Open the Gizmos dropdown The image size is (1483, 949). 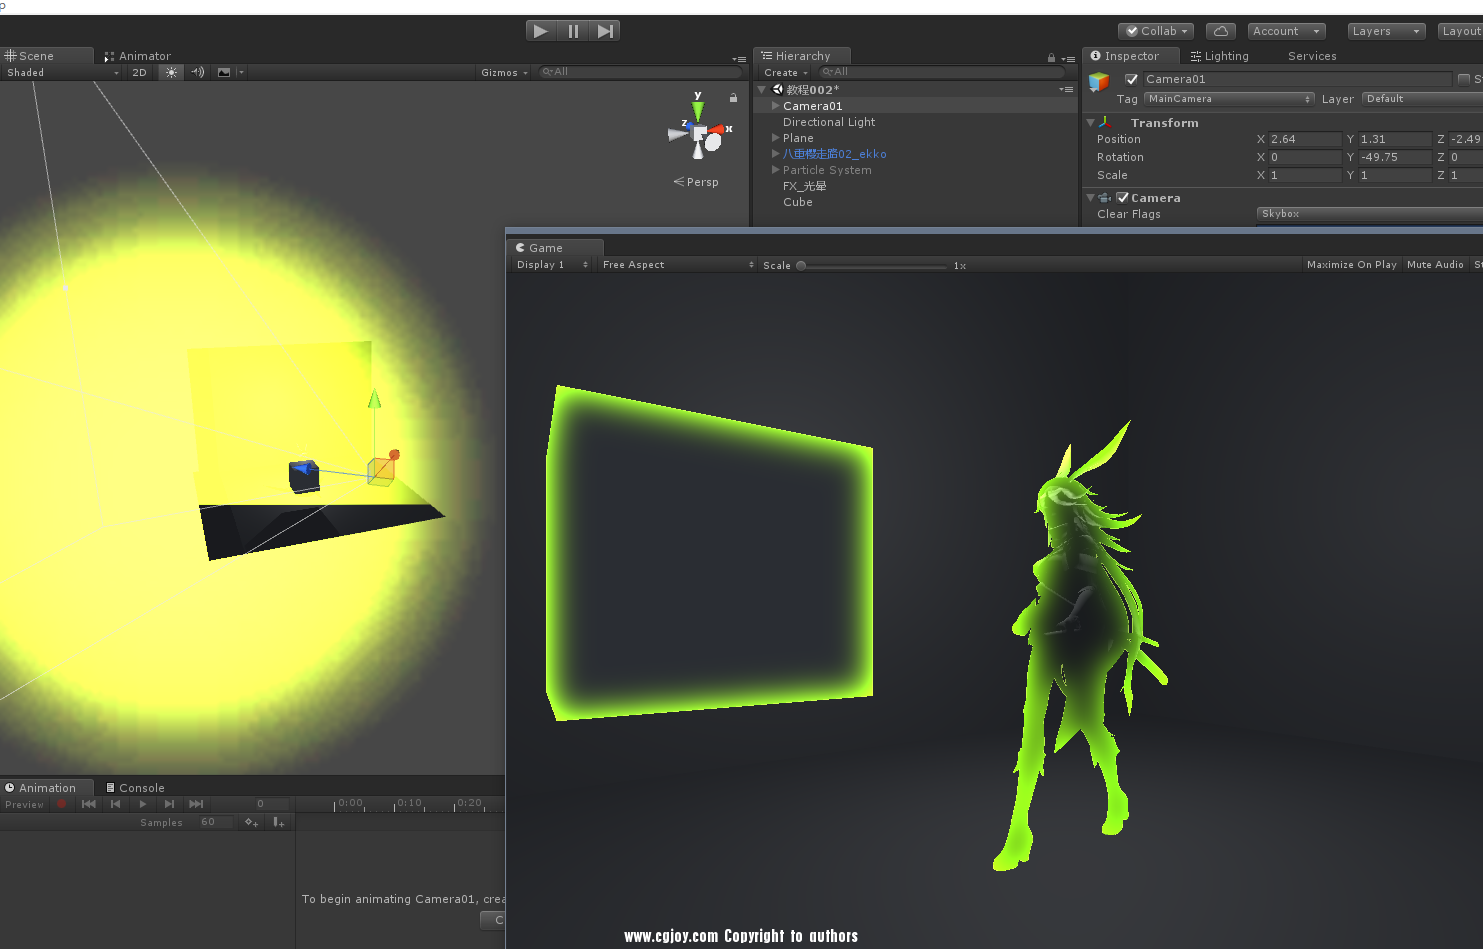coord(504,72)
